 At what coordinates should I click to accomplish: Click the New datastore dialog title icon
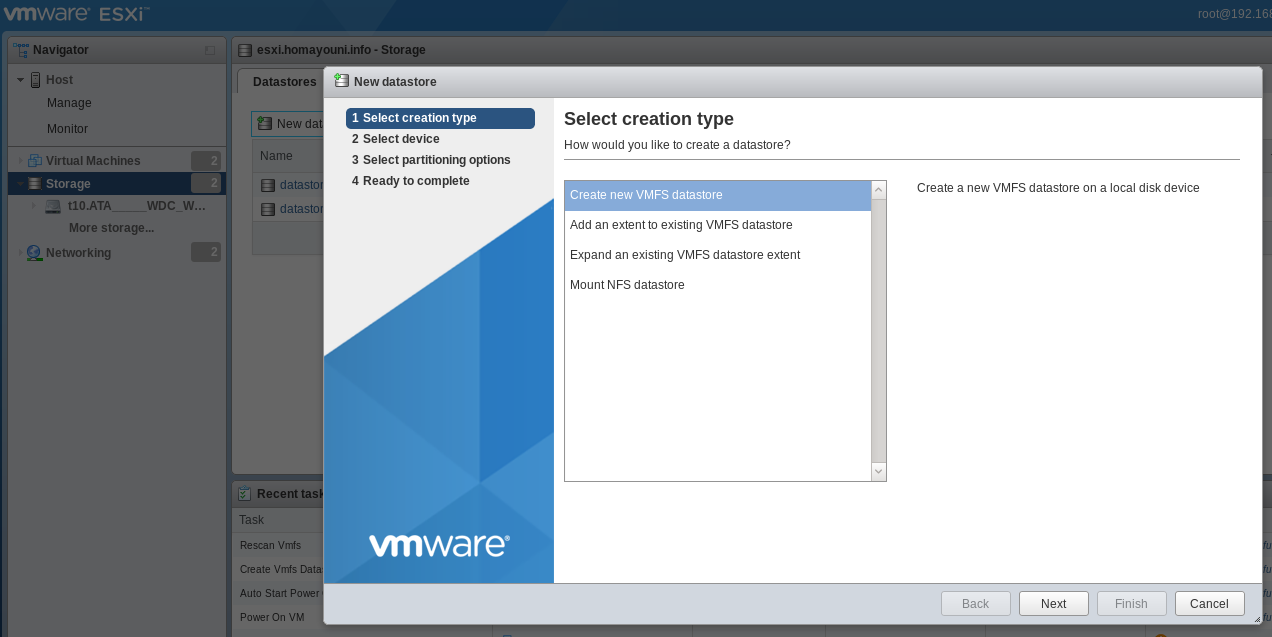pyautogui.click(x=342, y=81)
